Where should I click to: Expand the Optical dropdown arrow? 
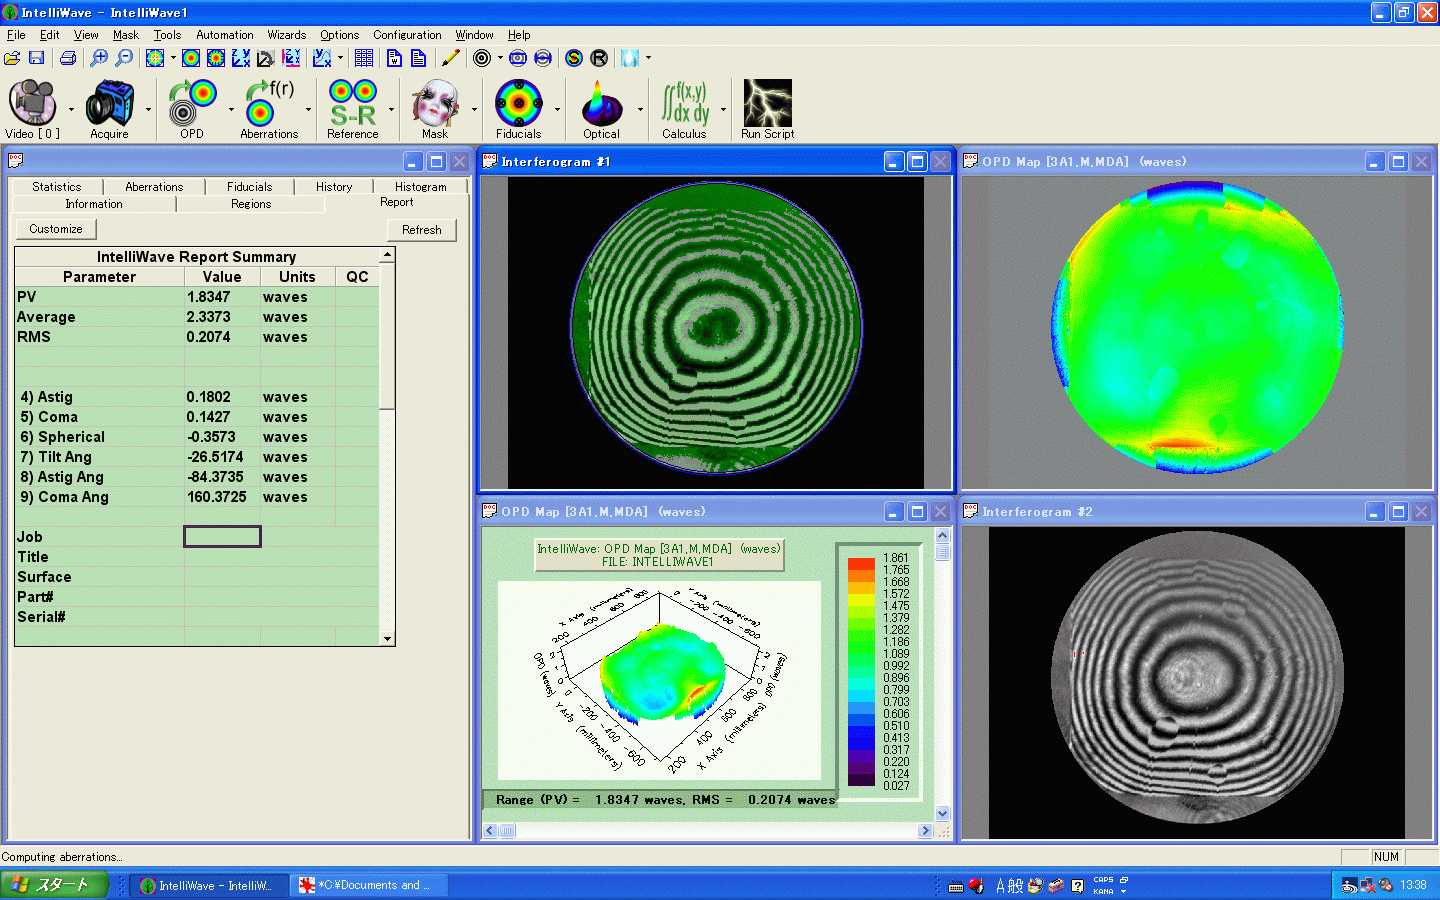pyautogui.click(x=640, y=109)
